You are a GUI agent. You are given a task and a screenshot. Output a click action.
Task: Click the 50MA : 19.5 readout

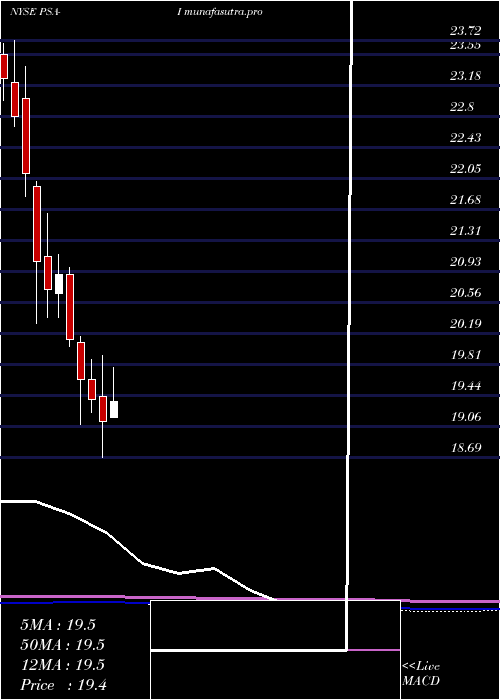point(62,645)
